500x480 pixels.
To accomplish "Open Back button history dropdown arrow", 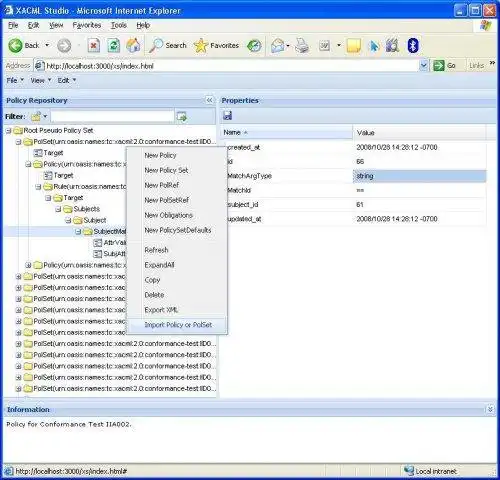I will 47,45.
